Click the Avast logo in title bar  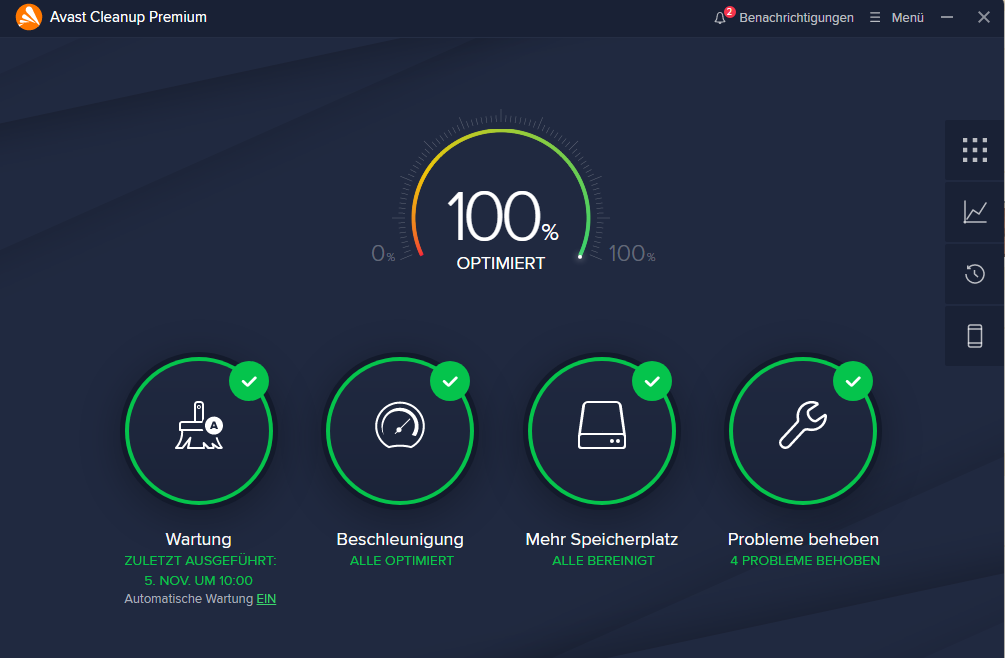(29, 18)
